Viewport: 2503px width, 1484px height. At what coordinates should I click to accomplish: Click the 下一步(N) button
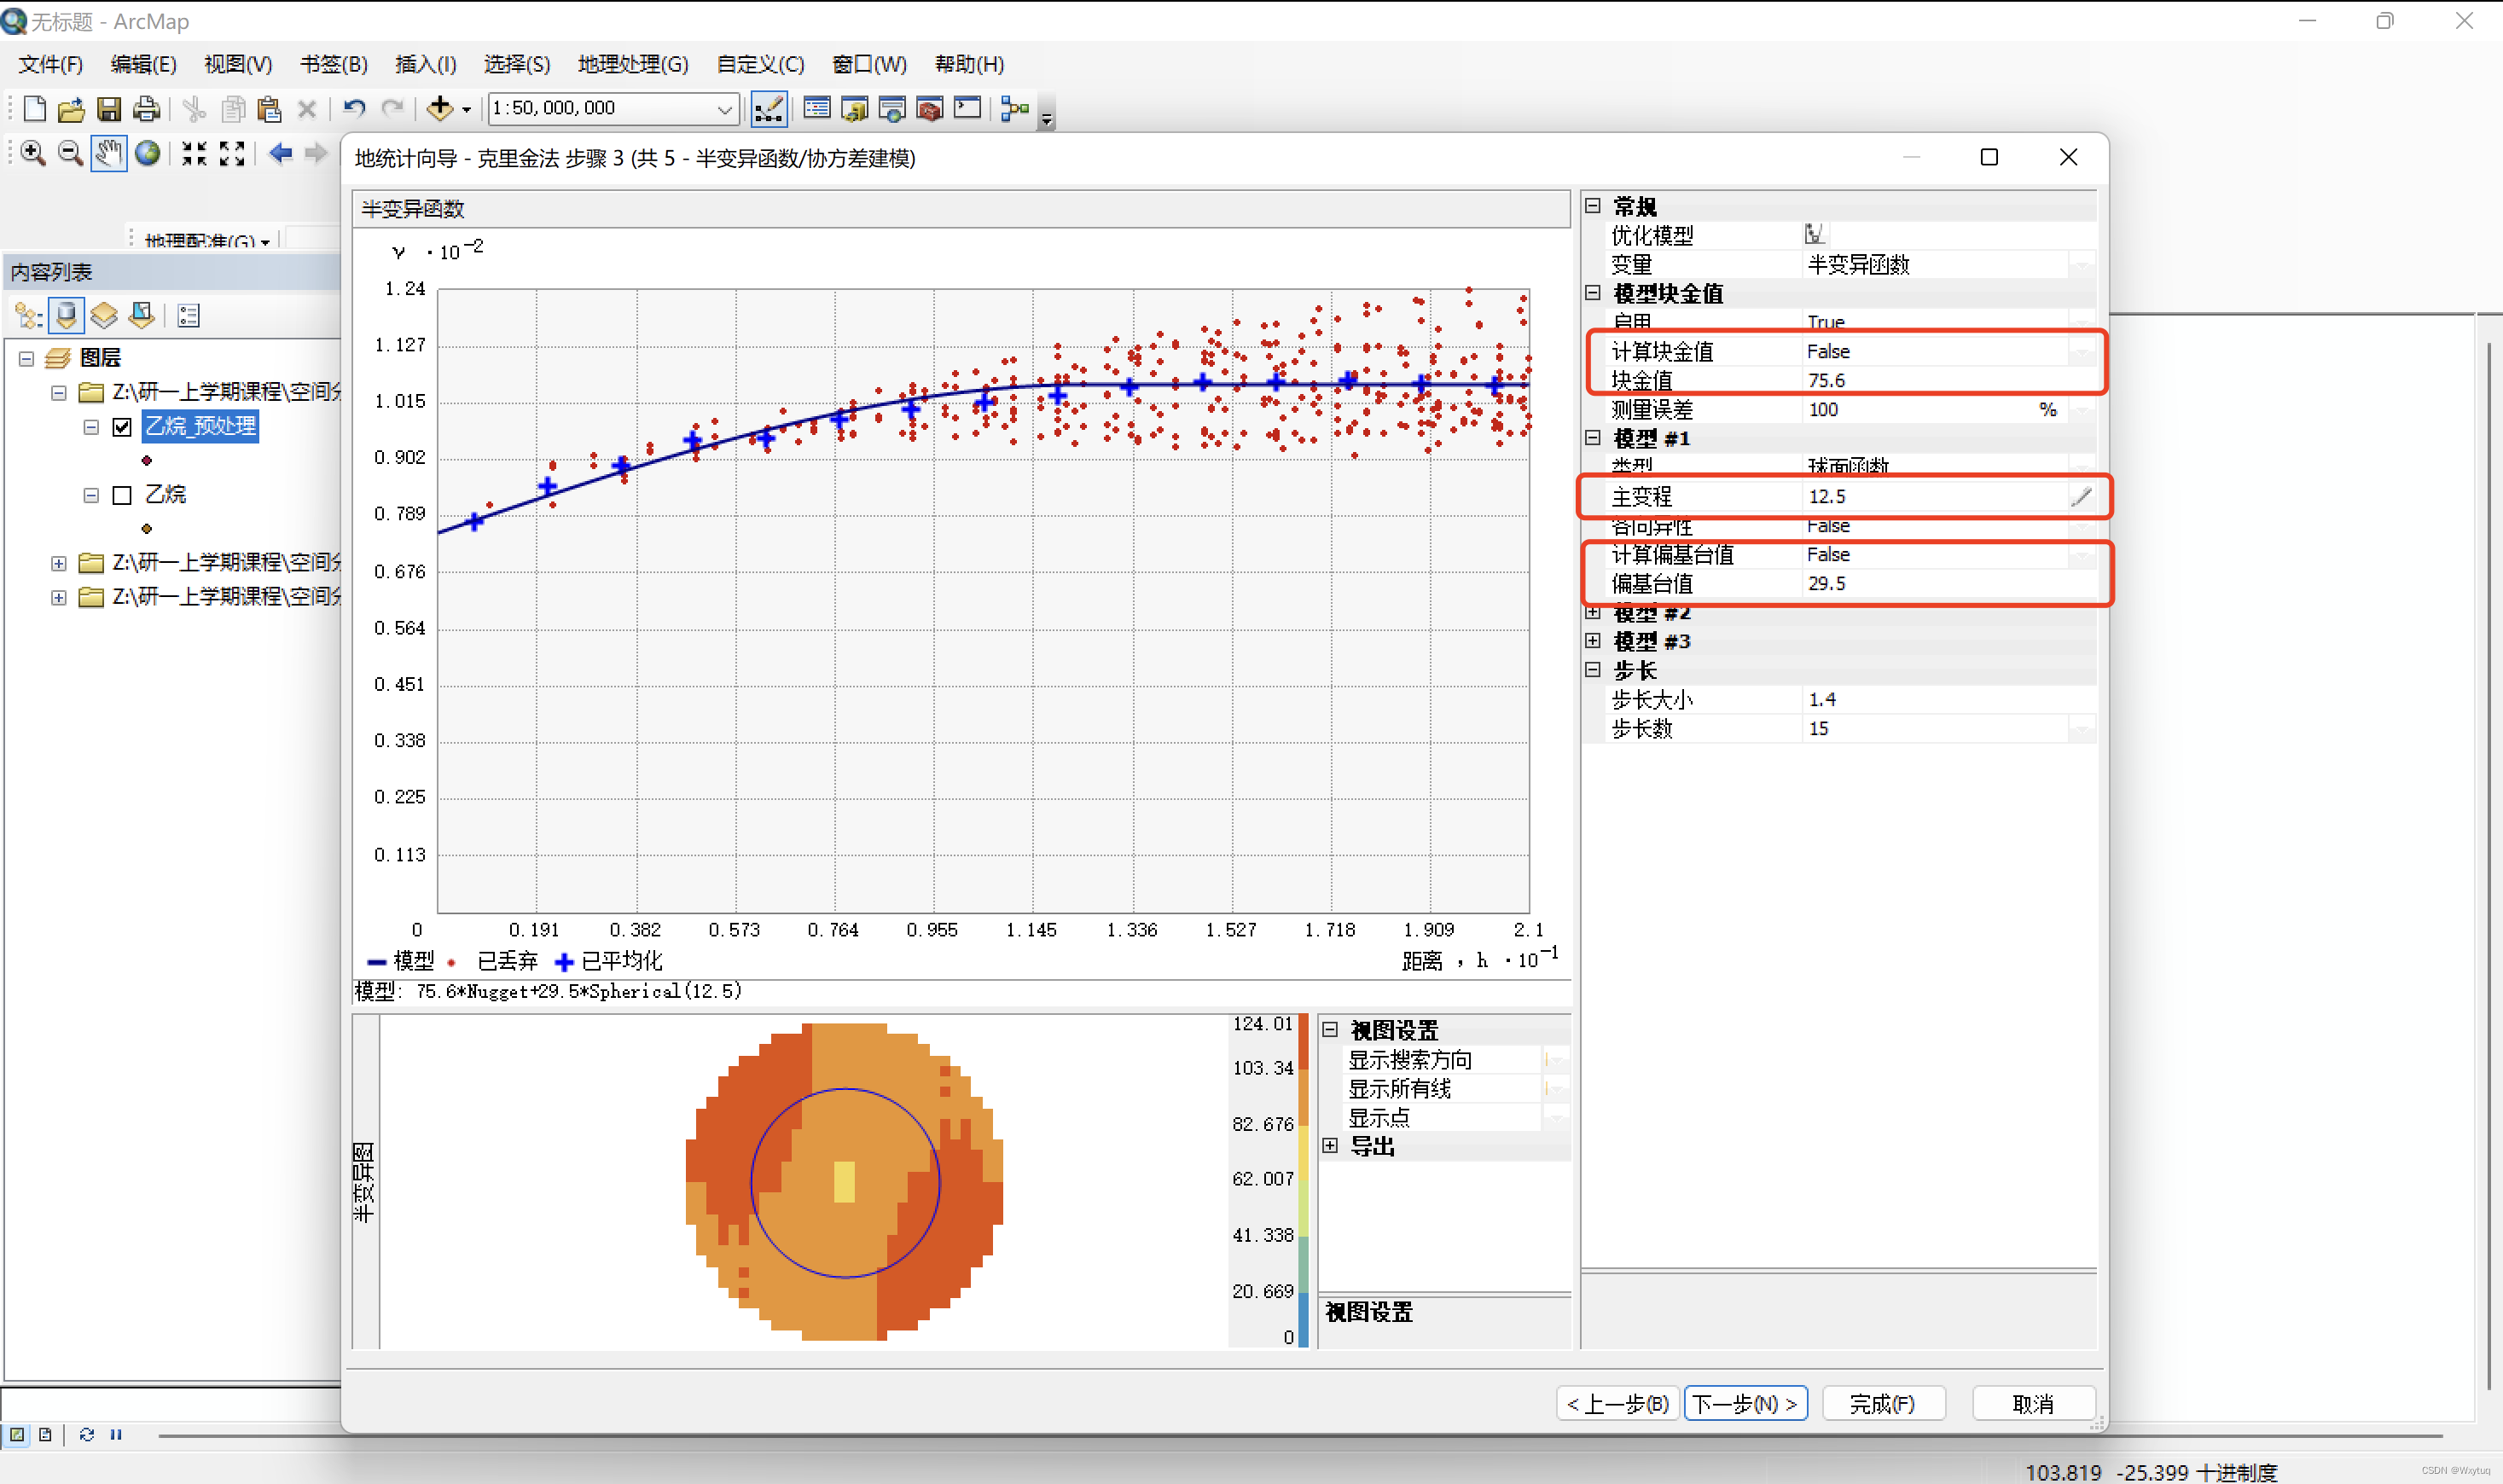pos(1745,1404)
